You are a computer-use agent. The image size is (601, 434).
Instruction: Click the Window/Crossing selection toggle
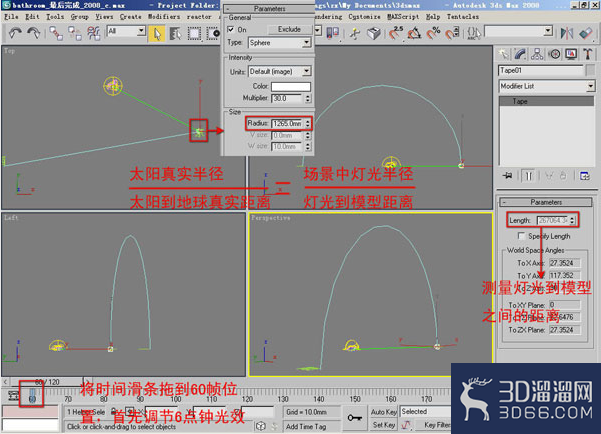coord(213,33)
